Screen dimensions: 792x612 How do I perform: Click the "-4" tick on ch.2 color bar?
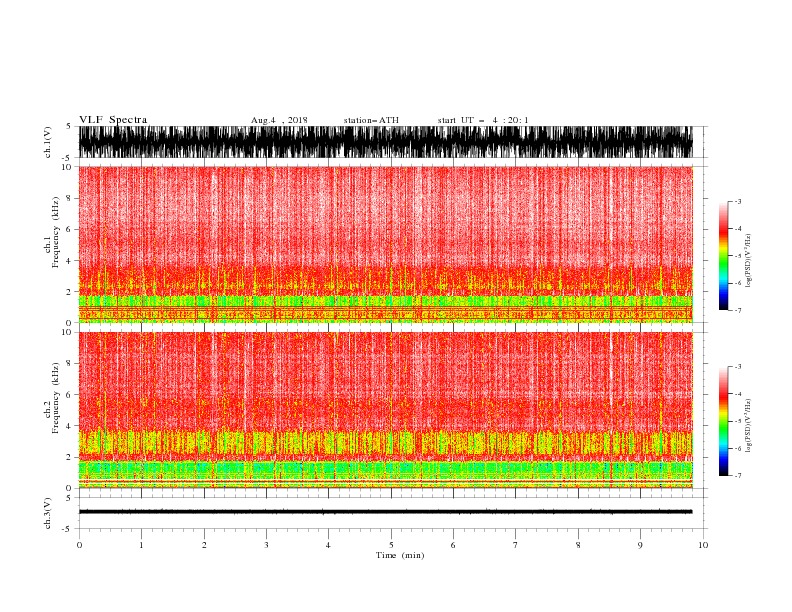(737, 394)
